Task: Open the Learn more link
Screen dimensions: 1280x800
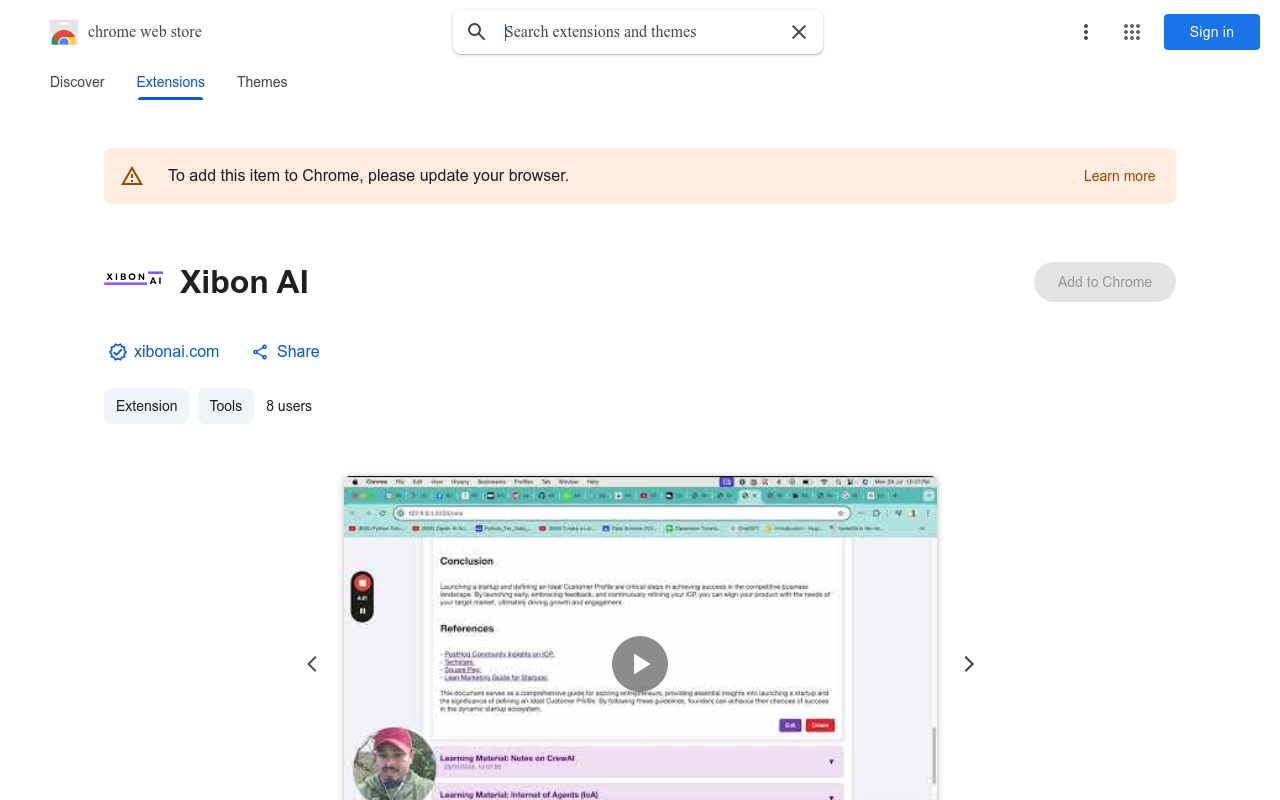Action: (1119, 176)
